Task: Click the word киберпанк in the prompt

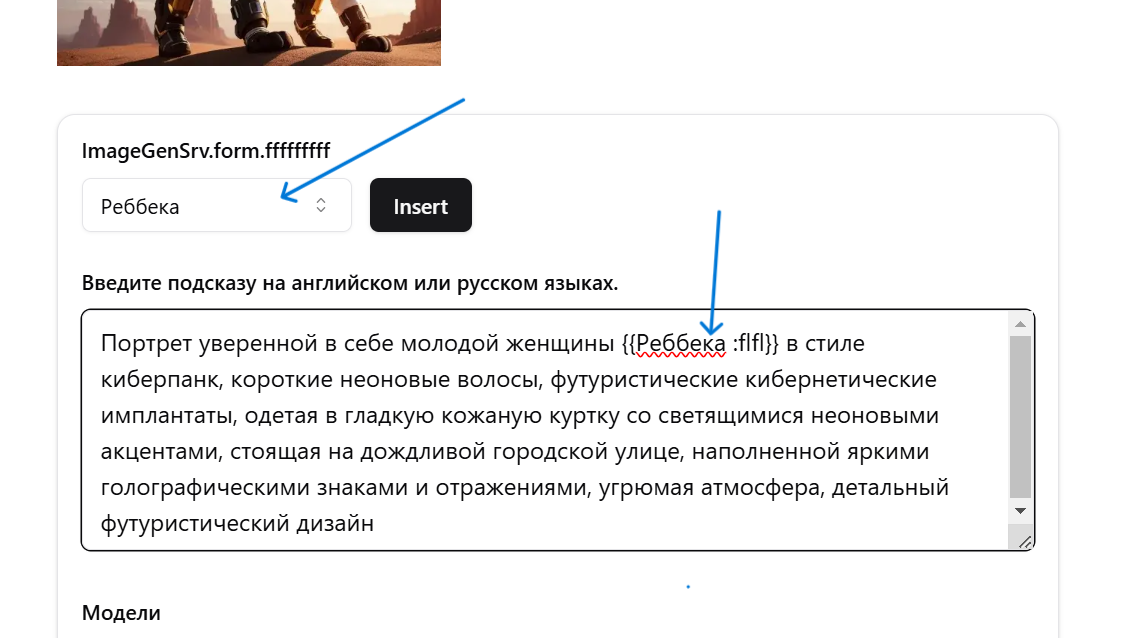Action: coord(160,379)
